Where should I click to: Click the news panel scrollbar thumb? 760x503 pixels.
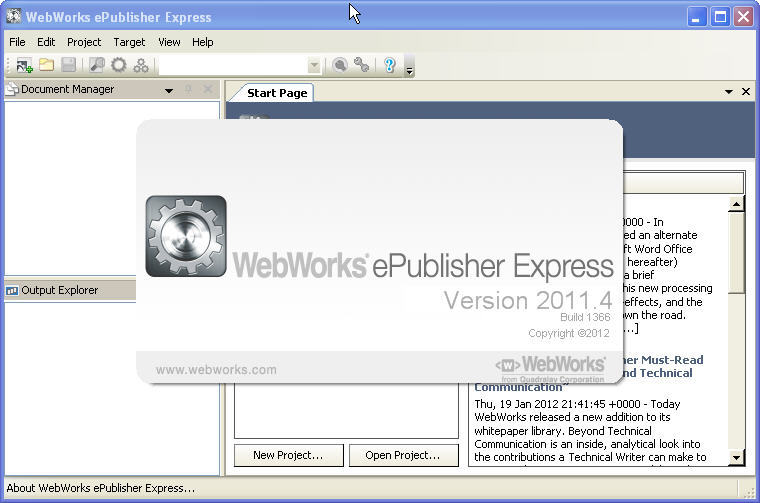736,252
